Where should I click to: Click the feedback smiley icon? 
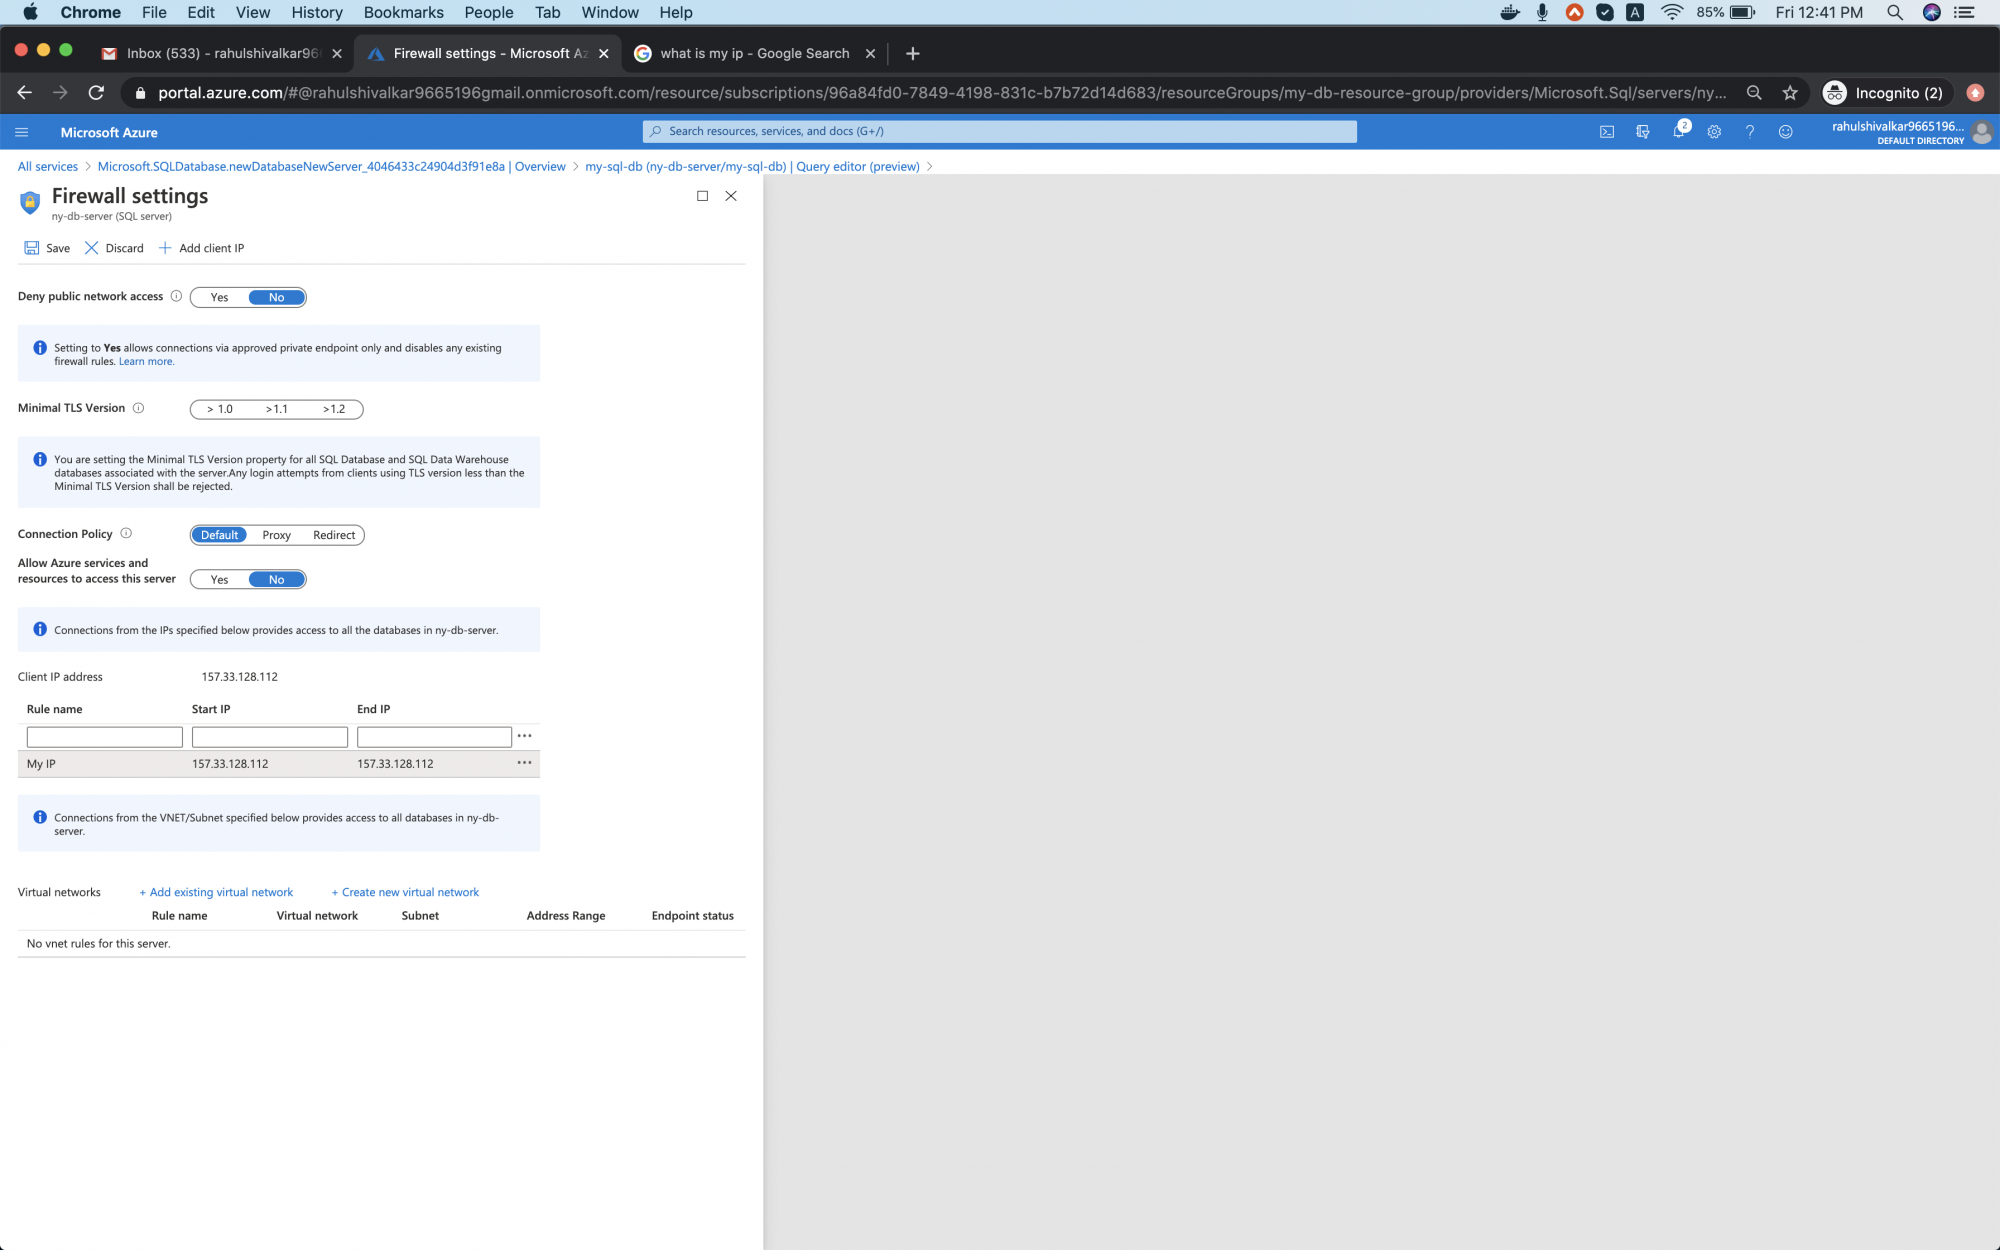click(1786, 132)
